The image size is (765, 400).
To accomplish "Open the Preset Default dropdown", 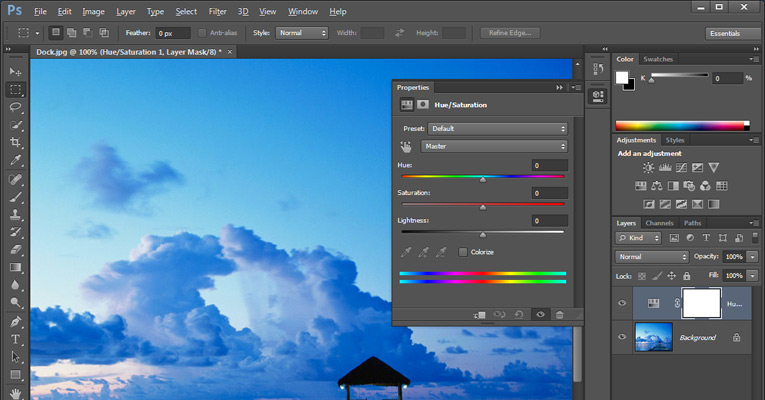I will pos(498,129).
